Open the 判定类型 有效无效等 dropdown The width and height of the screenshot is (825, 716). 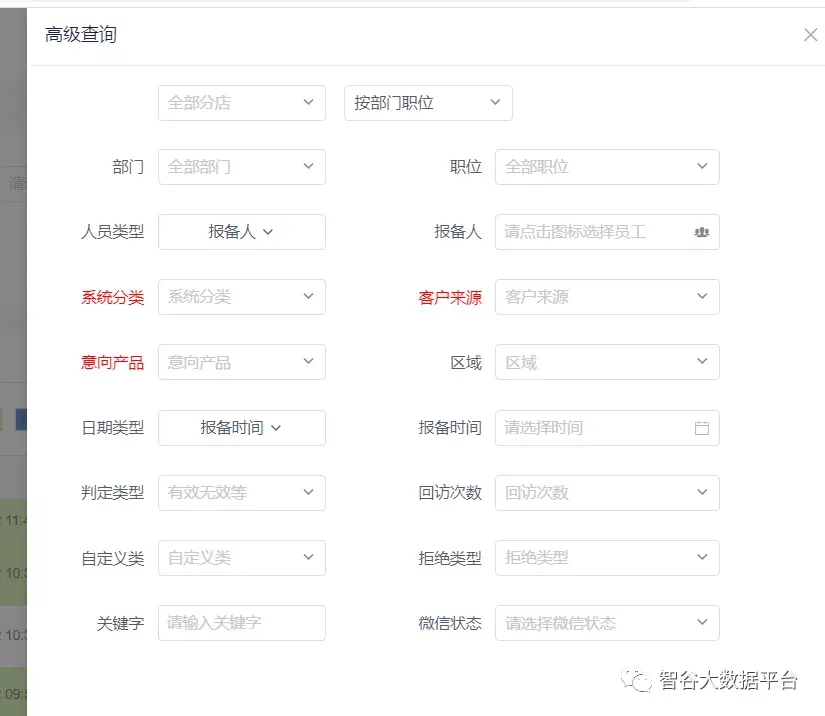coord(242,492)
